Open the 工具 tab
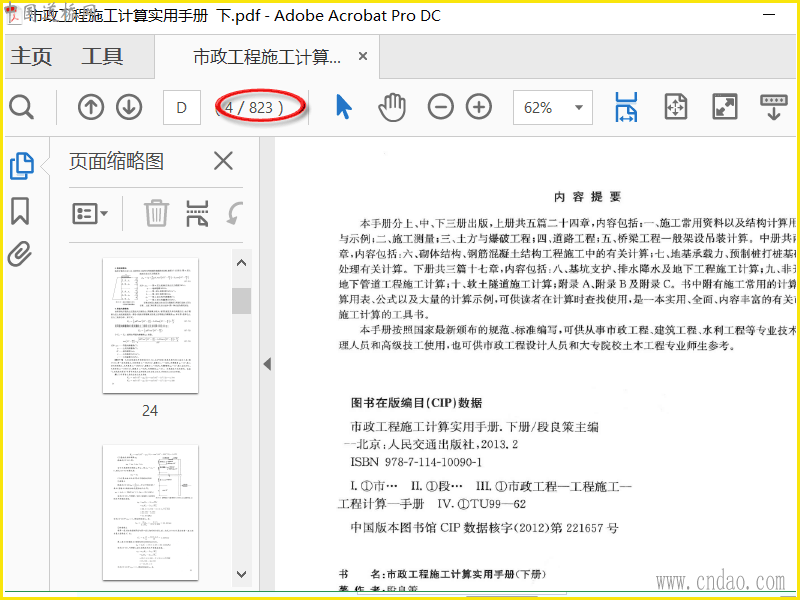Viewport: 800px width, 600px height. coord(102,56)
